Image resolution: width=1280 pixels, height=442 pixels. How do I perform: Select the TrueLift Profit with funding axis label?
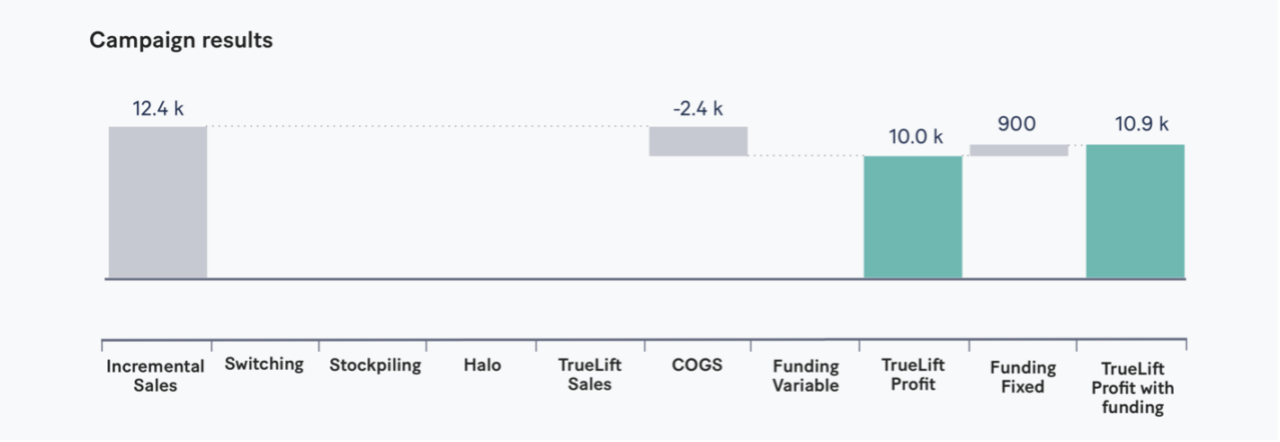pyautogui.click(x=1132, y=386)
